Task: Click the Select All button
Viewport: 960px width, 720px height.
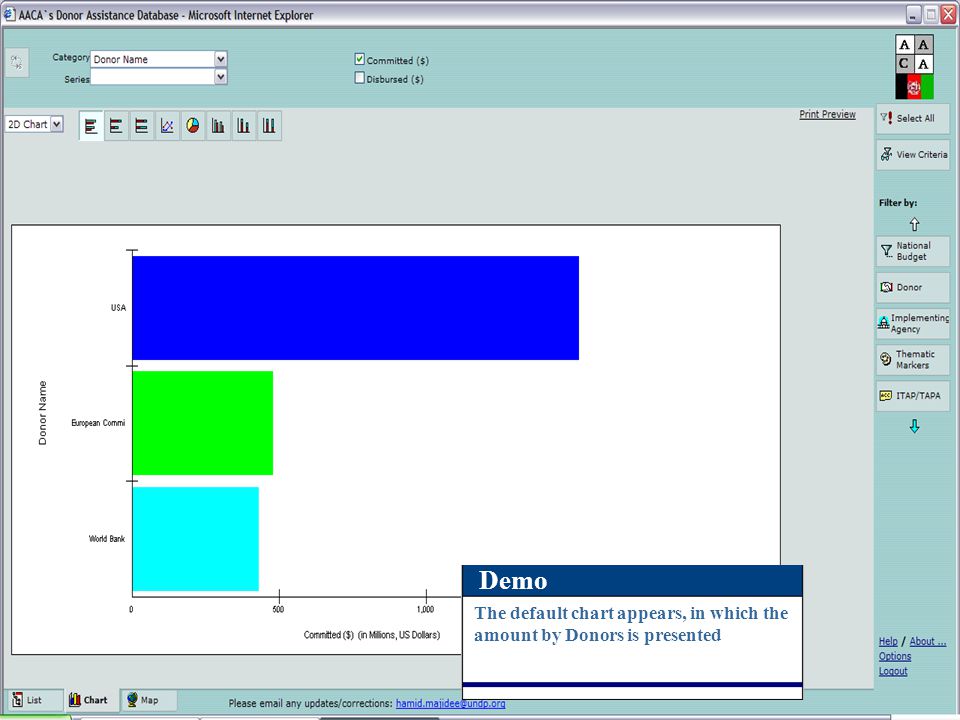Action: coord(912,118)
